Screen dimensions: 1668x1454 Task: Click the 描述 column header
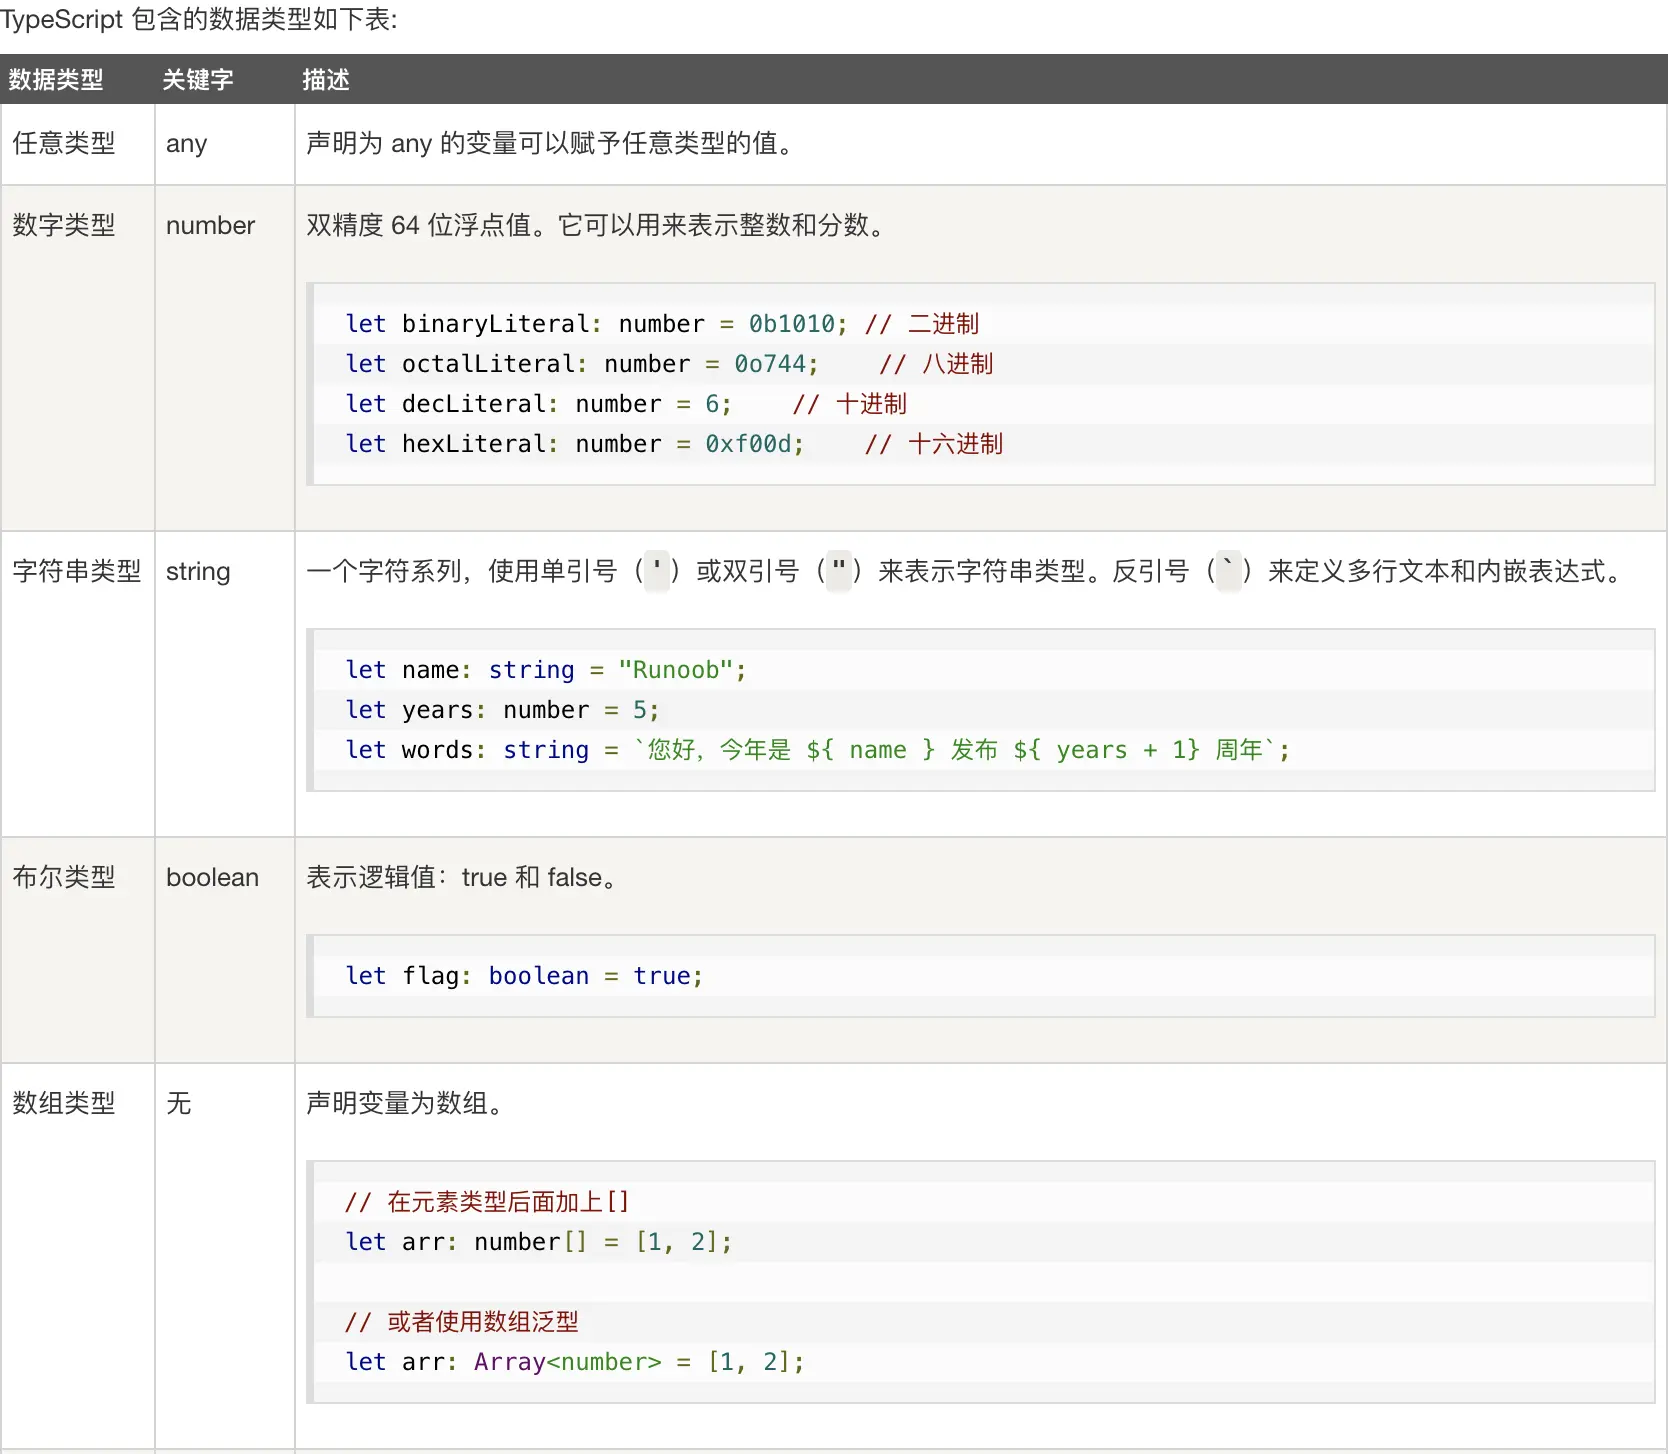click(x=326, y=80)
